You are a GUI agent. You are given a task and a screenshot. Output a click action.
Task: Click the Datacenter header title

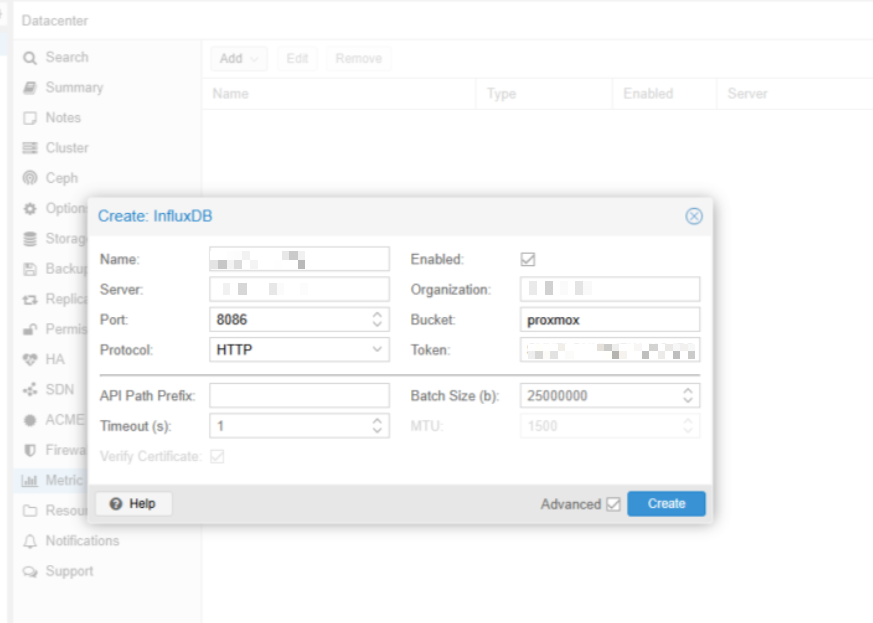point(55,21)
